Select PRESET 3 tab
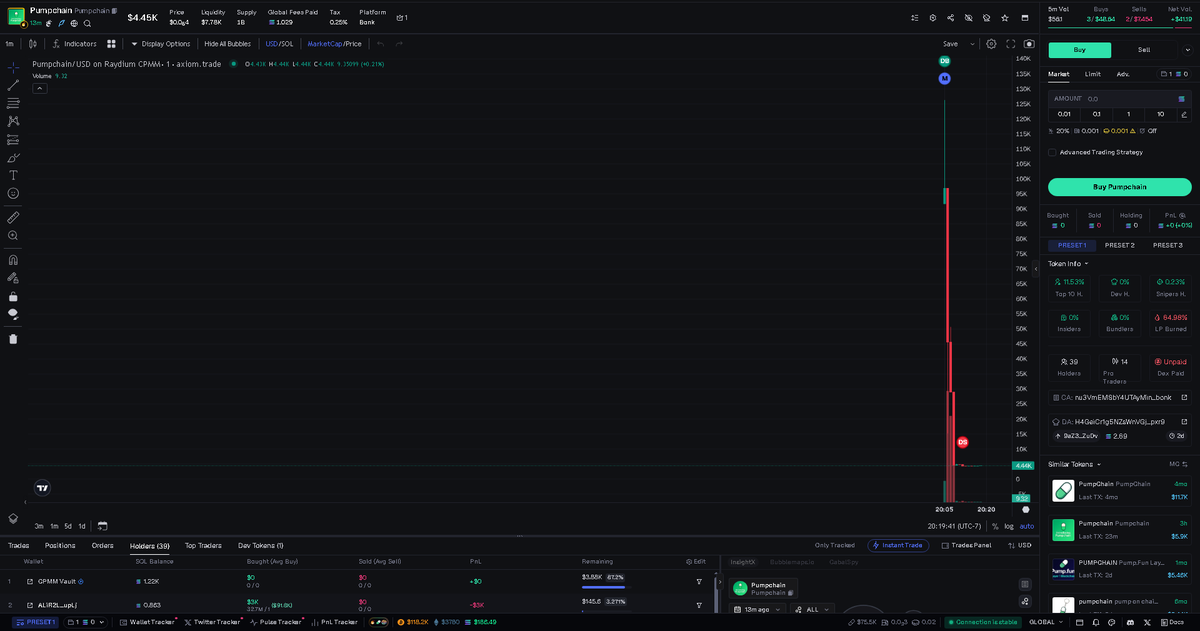 point(1167,245)
